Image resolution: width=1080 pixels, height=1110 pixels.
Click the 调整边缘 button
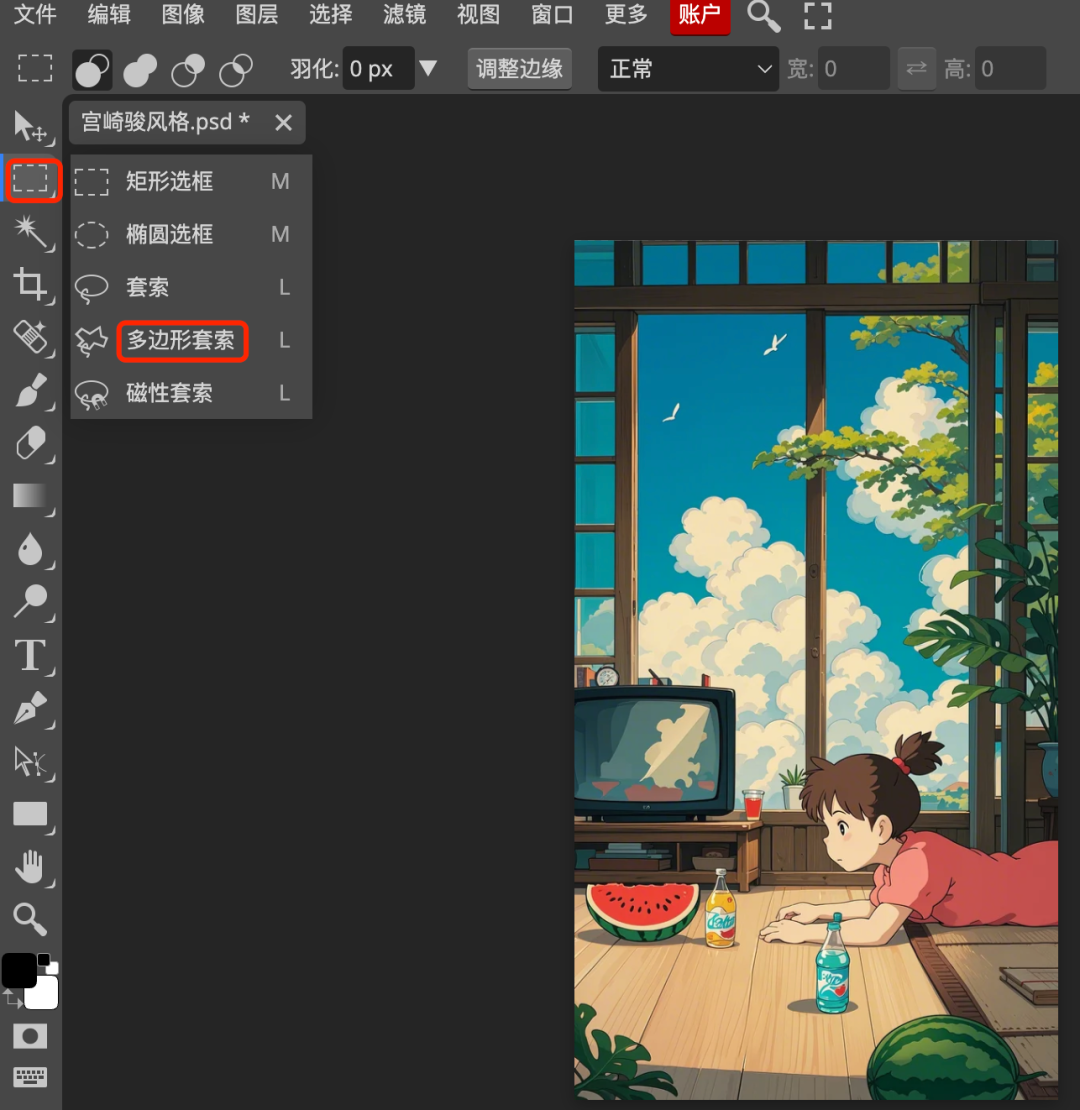pos(519,69)
